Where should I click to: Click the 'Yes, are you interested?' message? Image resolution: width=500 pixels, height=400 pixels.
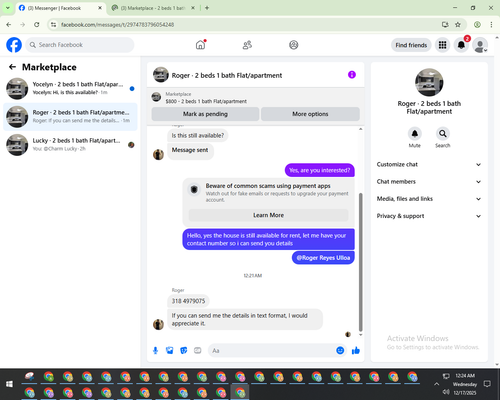pos(320,170)
